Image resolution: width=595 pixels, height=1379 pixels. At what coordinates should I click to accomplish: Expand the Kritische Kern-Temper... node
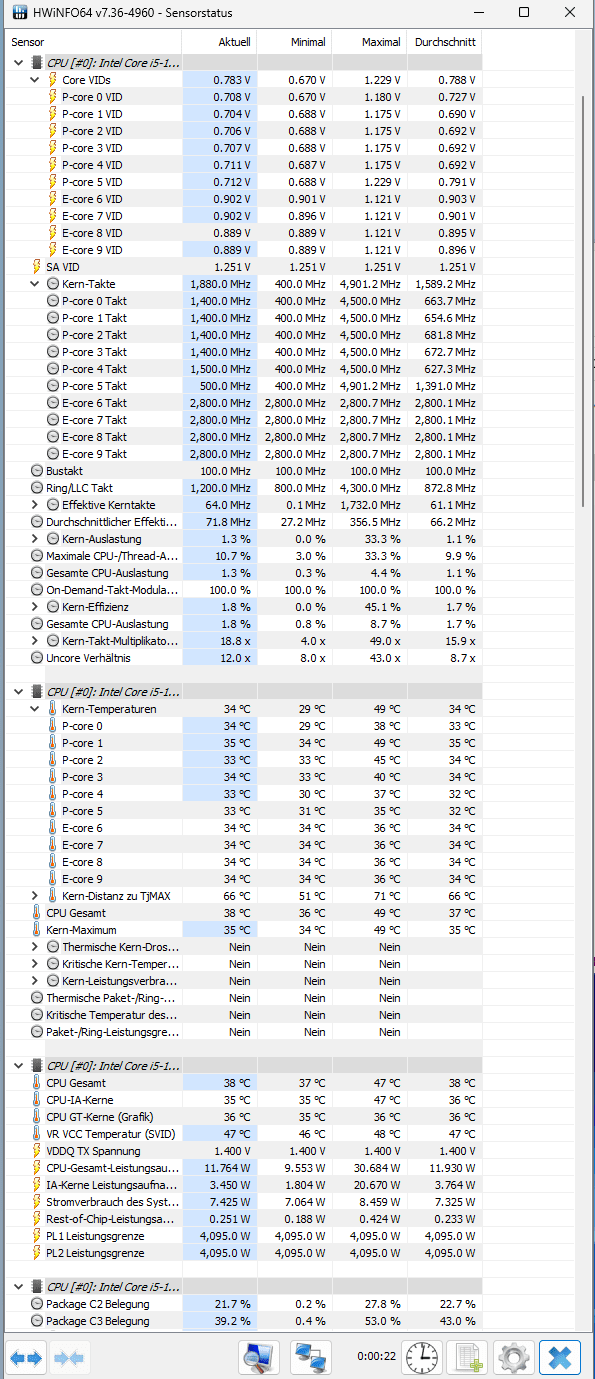tap(36, 964)
